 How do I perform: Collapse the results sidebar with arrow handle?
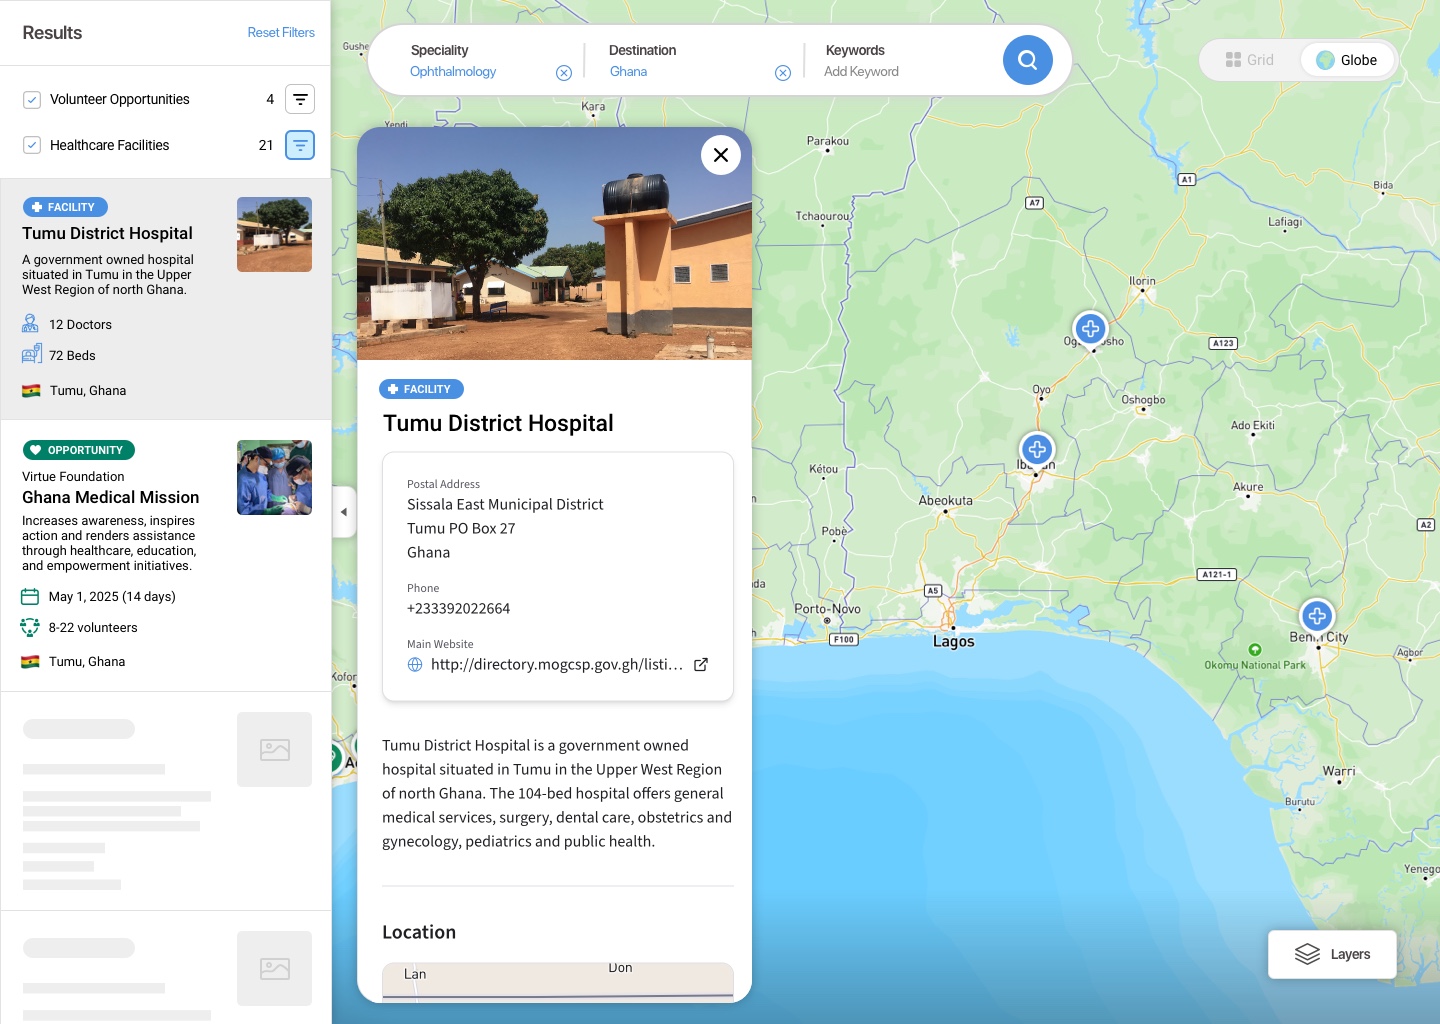click(x=344, y=512)
